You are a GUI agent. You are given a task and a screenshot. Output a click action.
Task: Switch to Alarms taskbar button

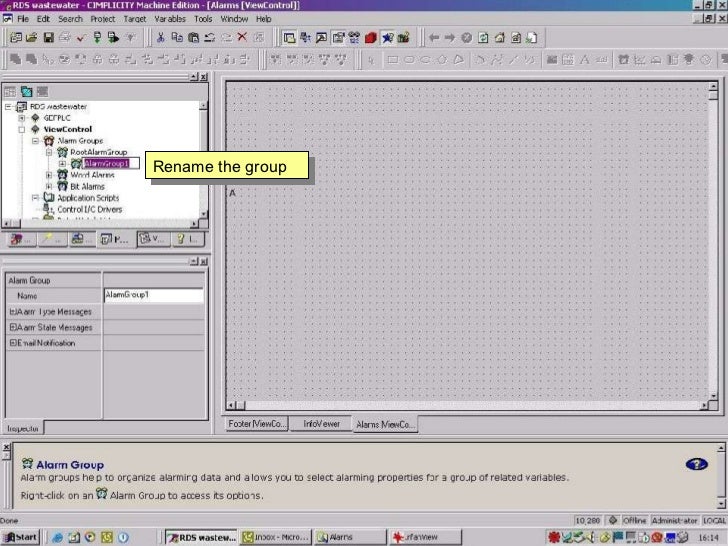tap(350, 537)
